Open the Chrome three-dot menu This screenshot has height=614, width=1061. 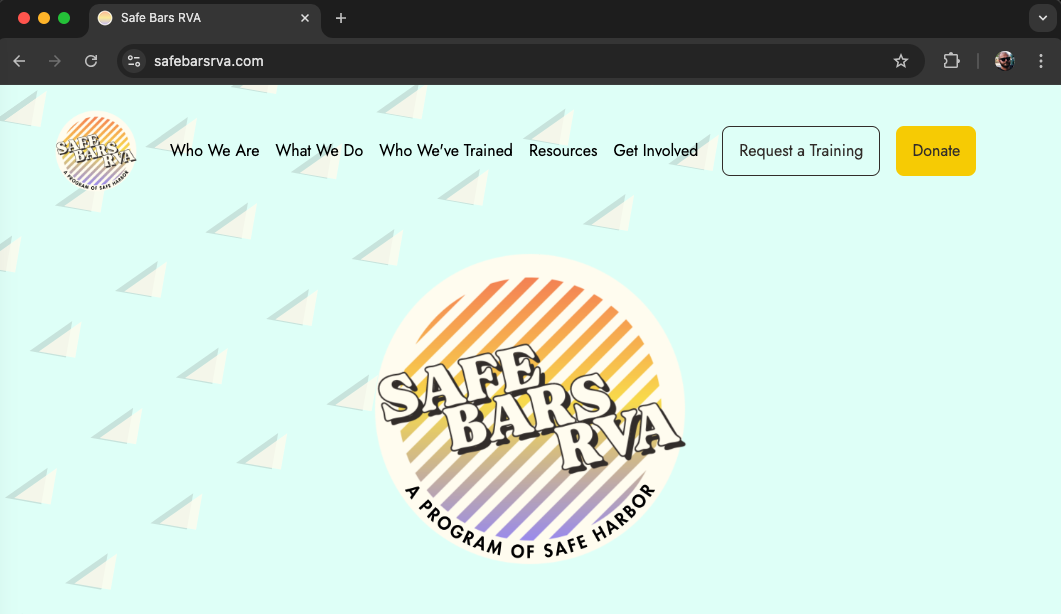(x=1041, y=61)
